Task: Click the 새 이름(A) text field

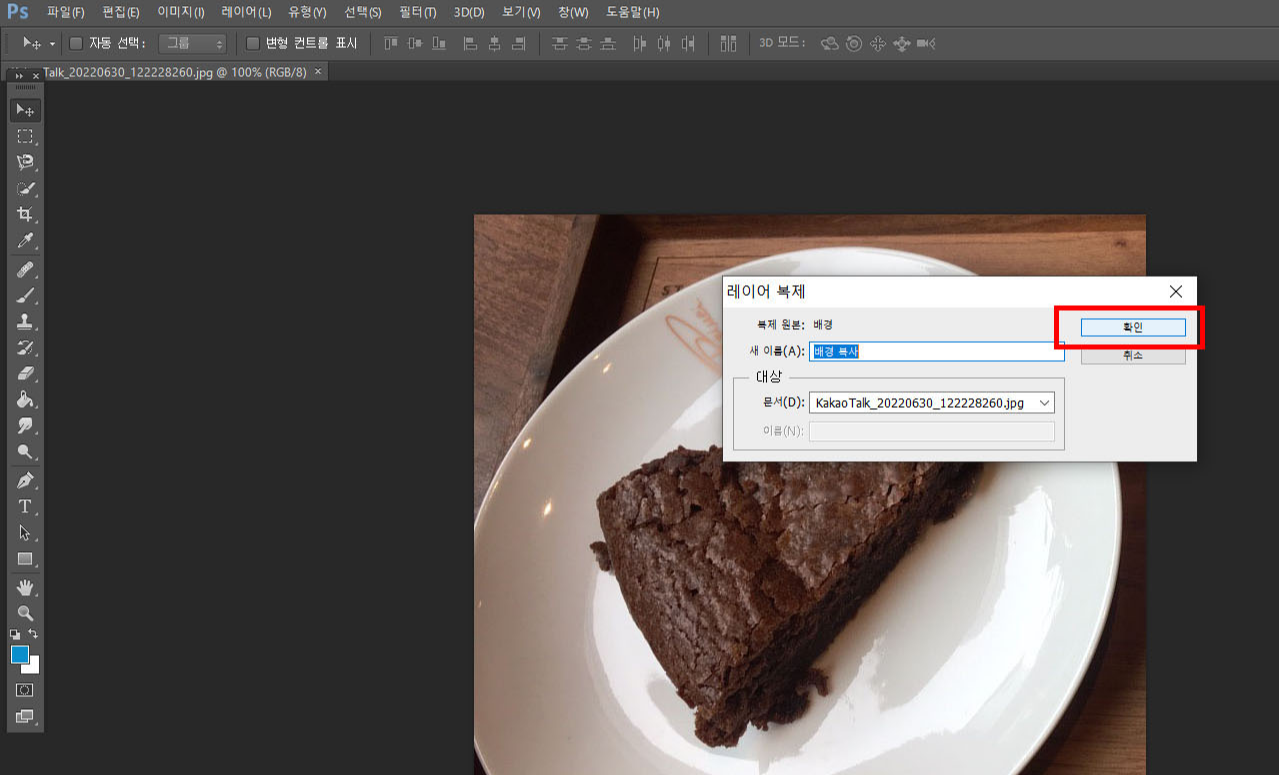Action: [936, 351]
